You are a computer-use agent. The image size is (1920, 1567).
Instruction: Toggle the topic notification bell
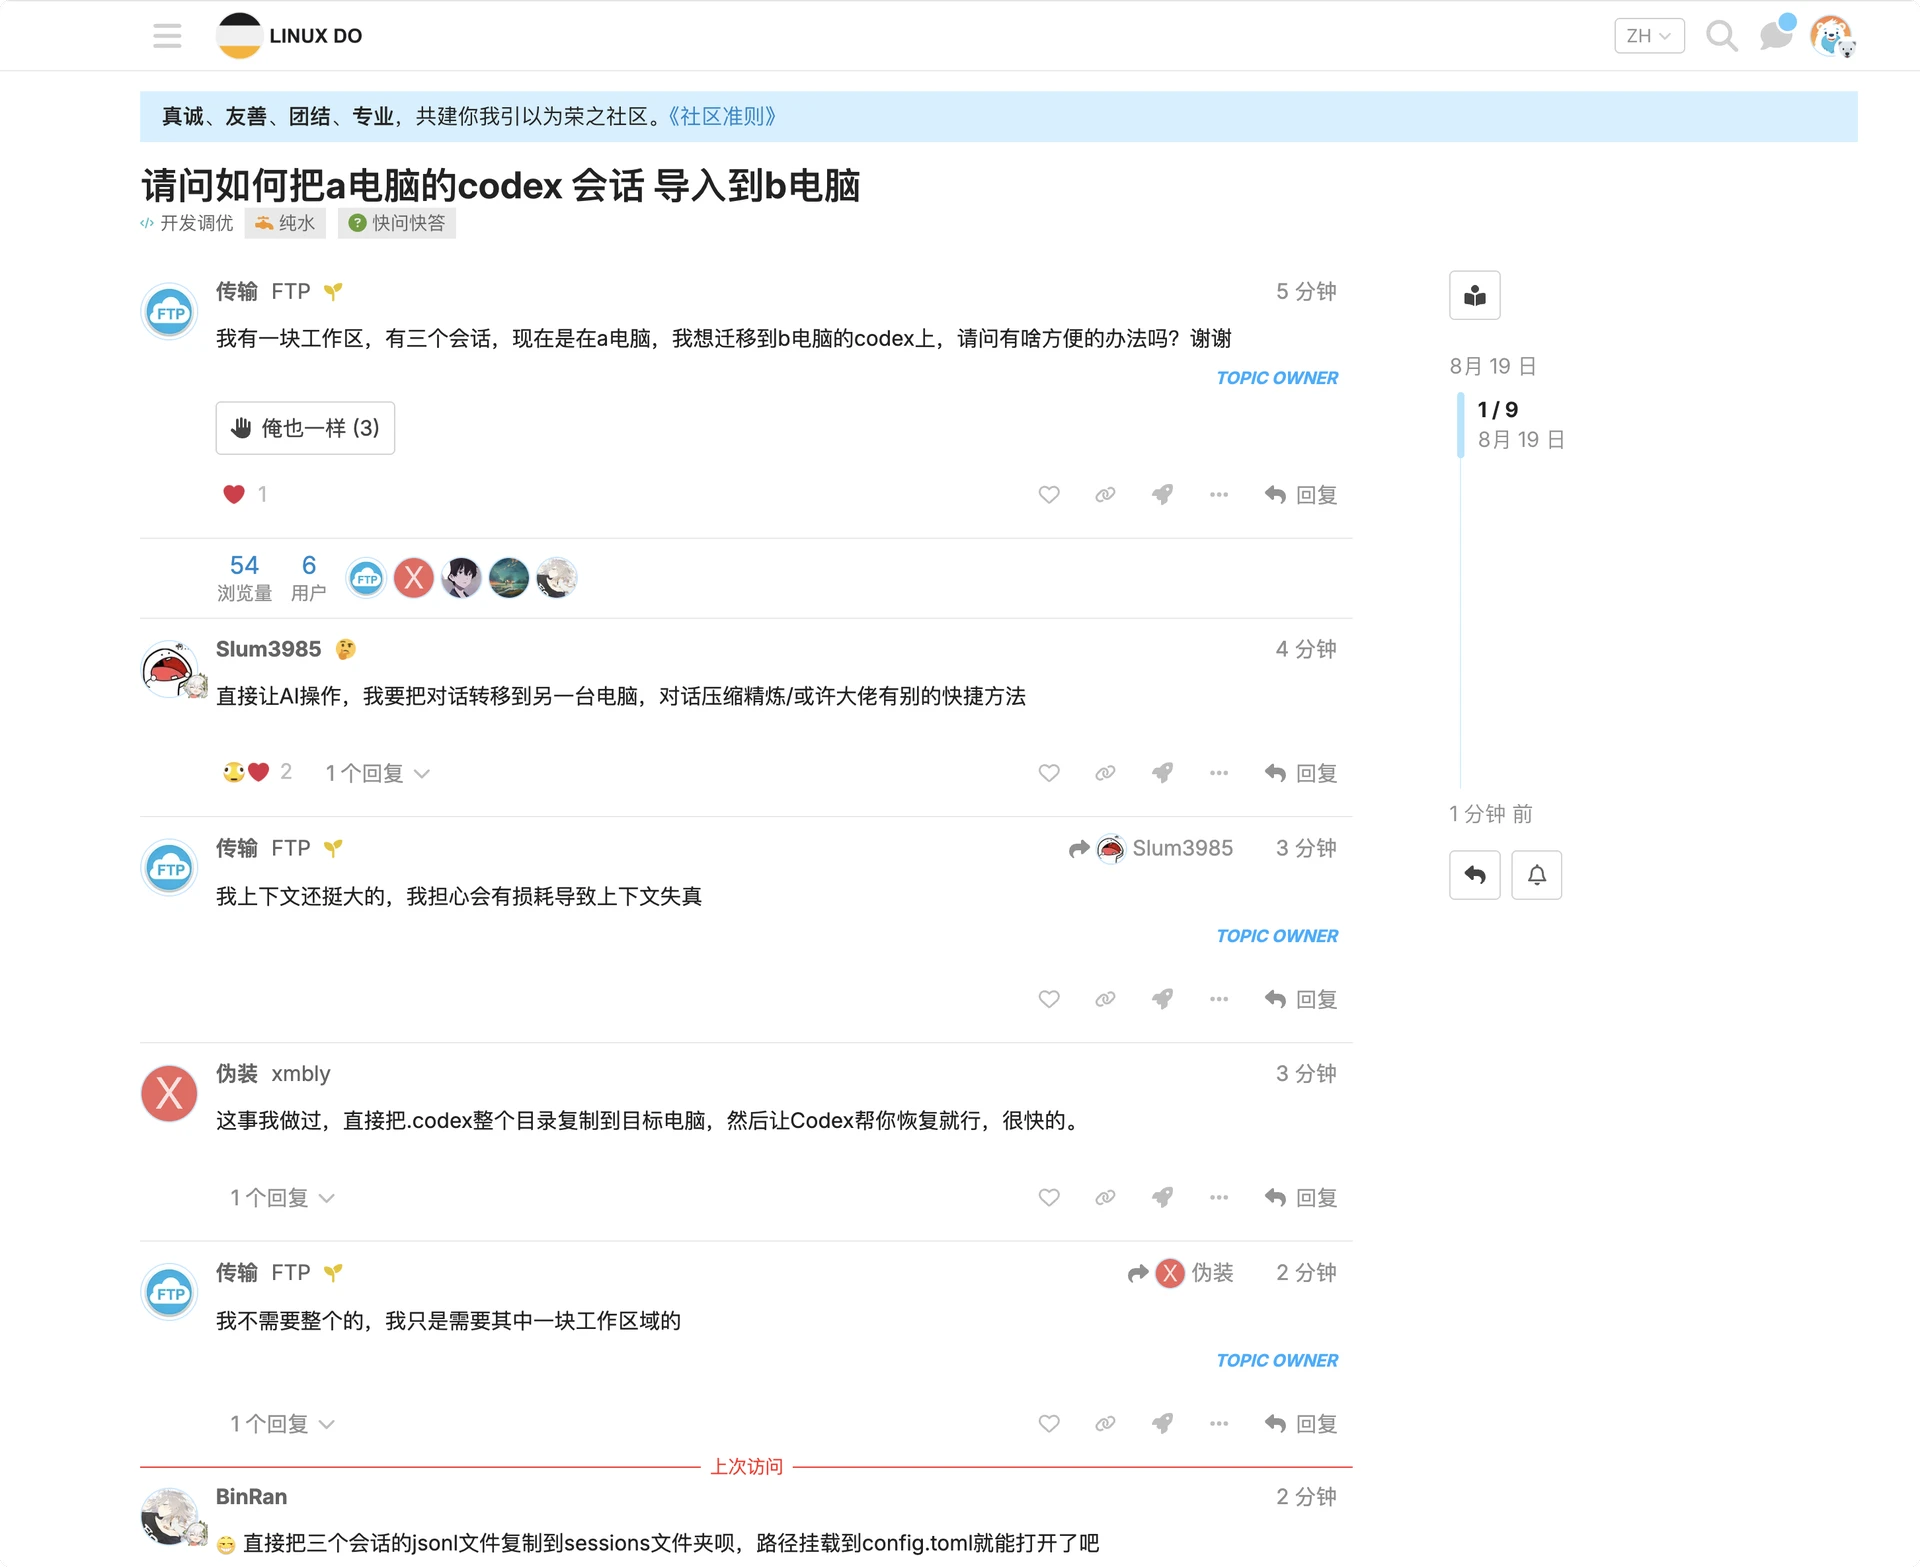pos(1537,875)
